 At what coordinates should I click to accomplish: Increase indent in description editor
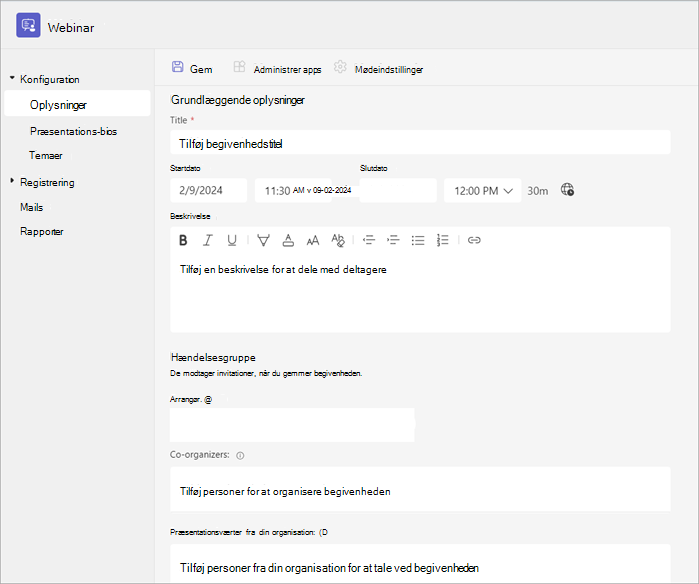tap(393, 240)
